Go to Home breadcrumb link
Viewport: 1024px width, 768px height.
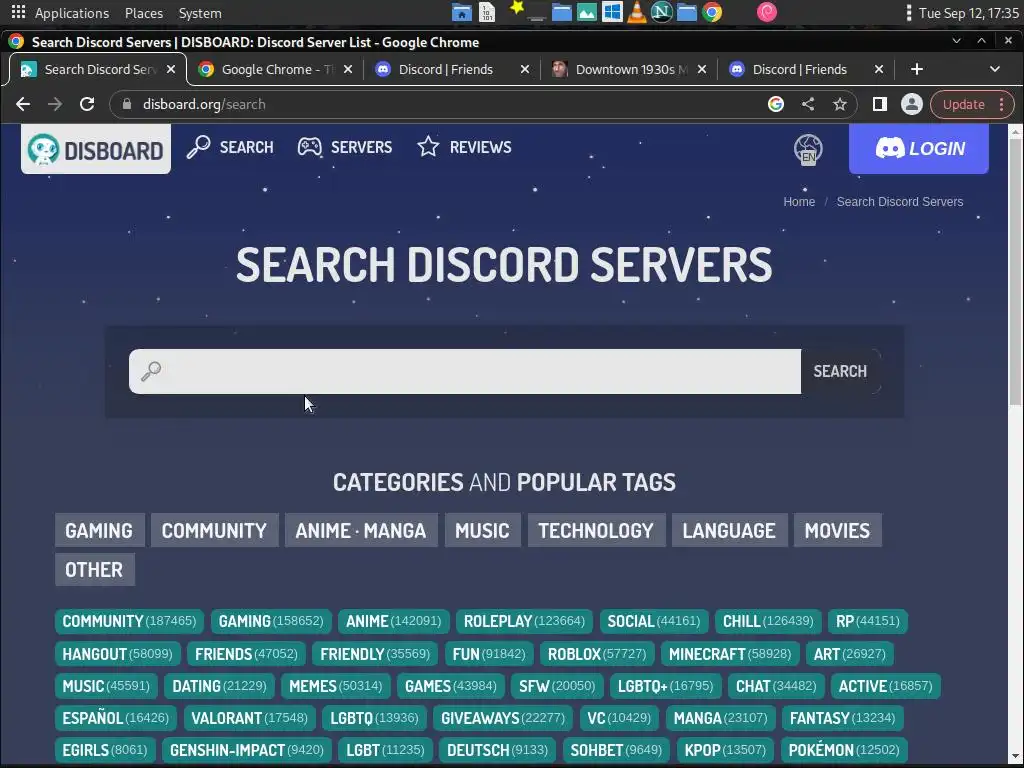(x=799, y=202)
